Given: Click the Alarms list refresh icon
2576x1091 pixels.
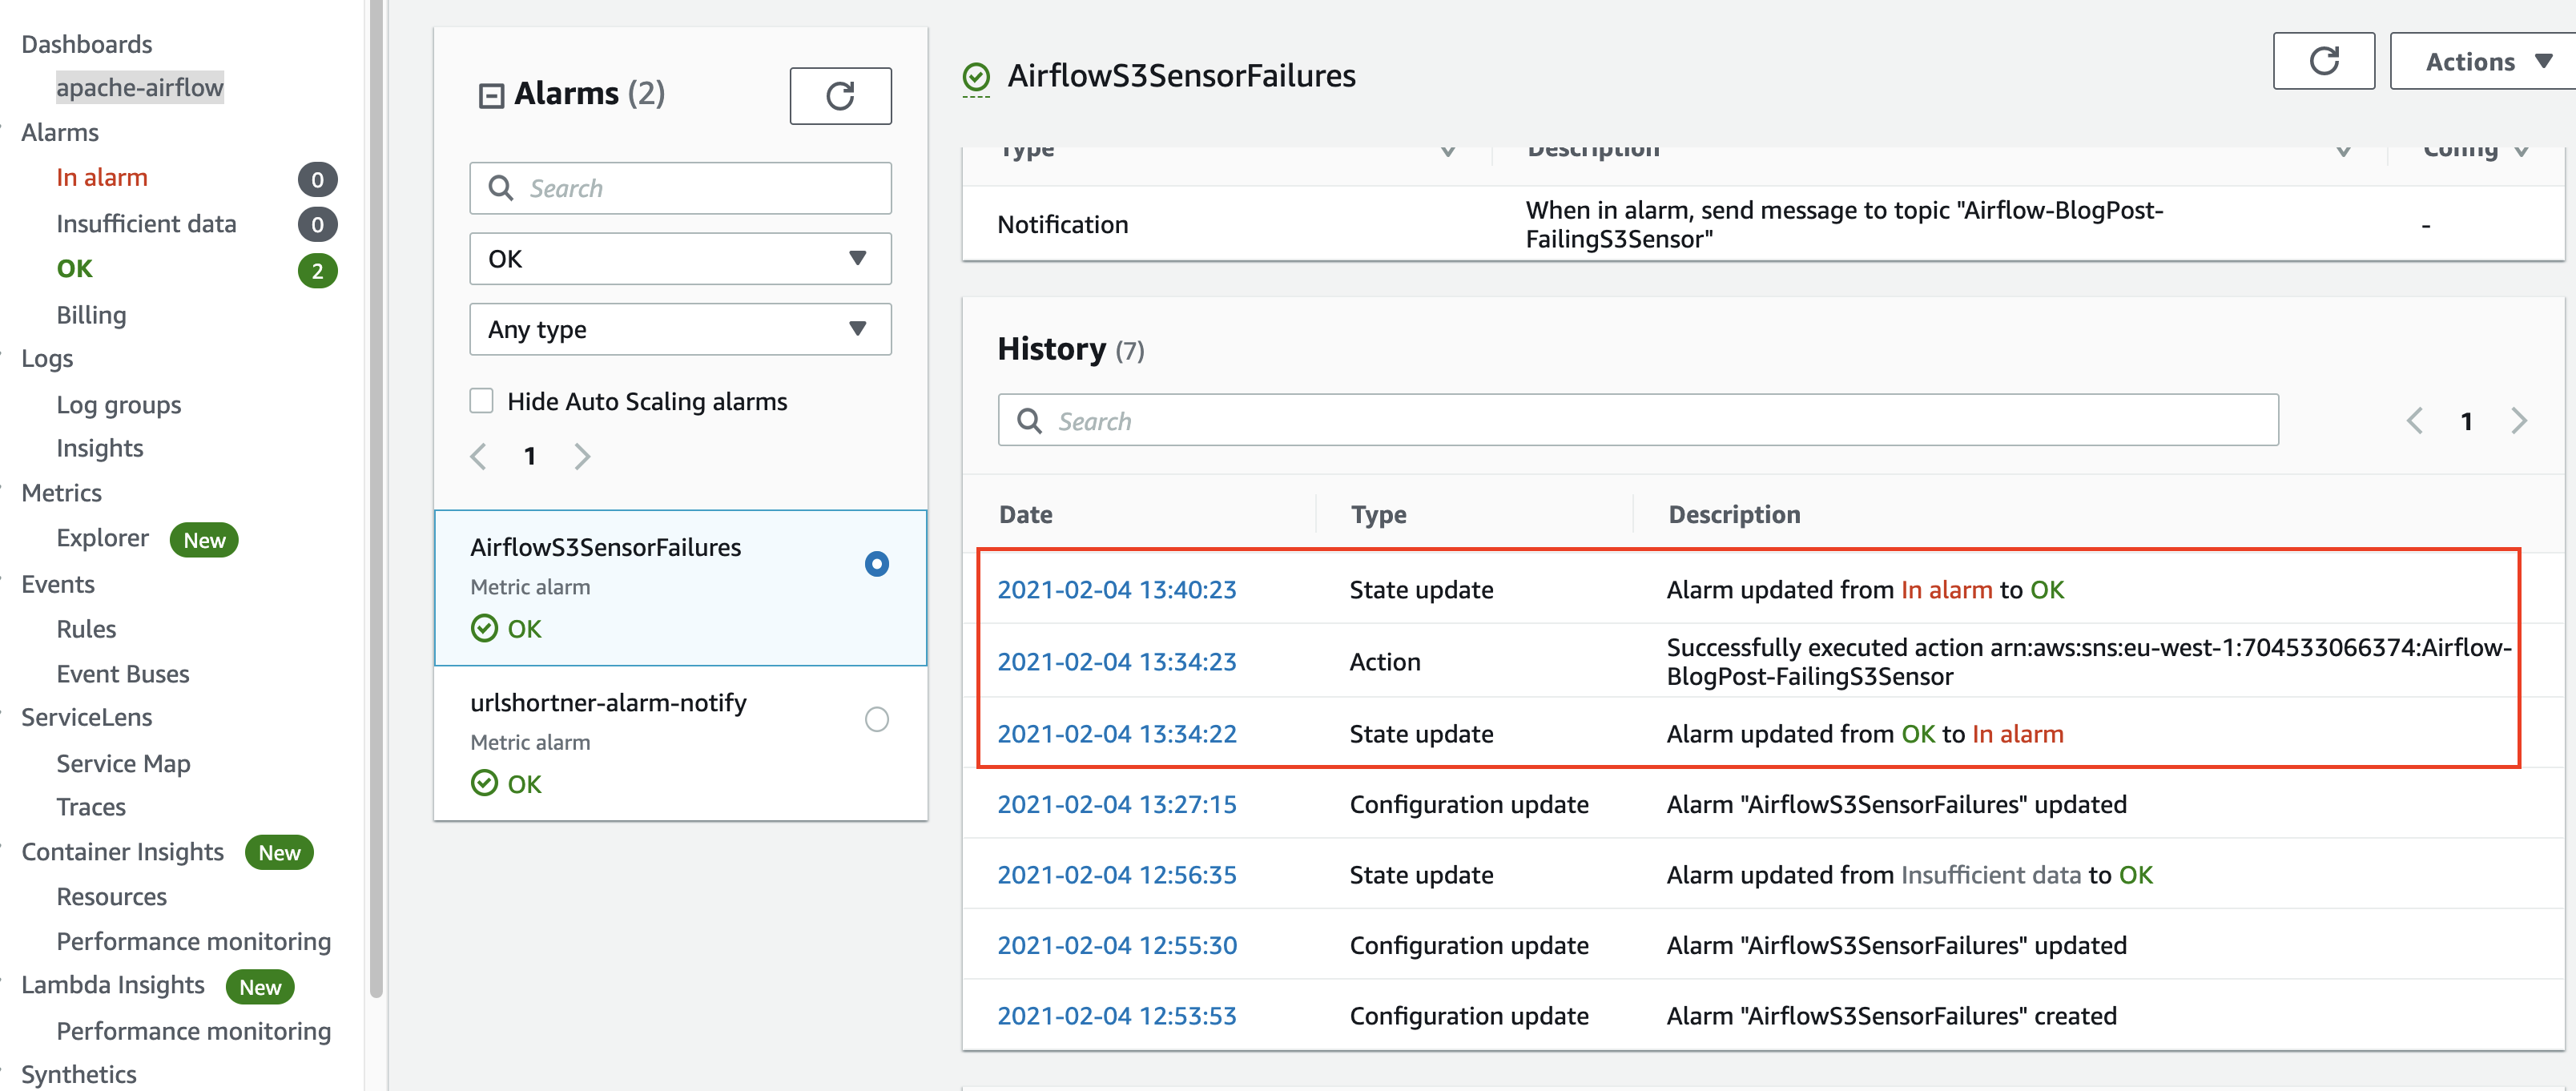Looking at the screenshot, I should click(x=839, y=96).
